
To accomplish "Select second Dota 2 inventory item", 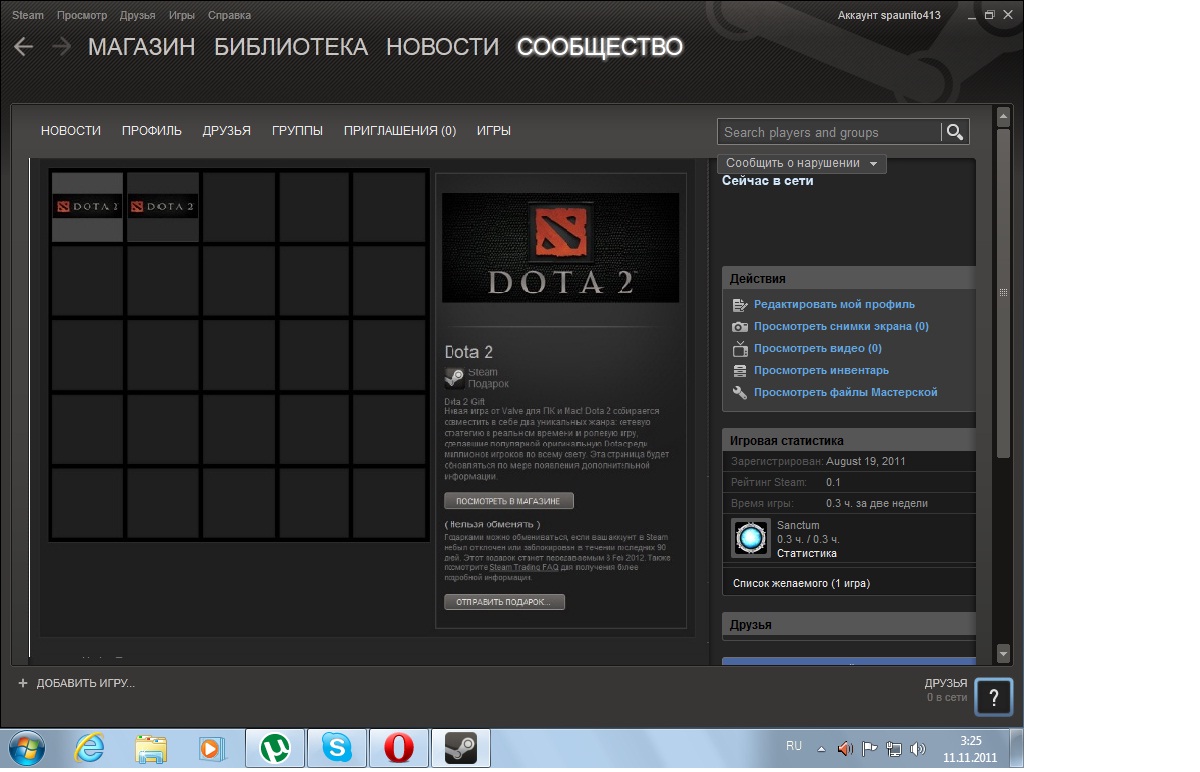I will [163, 206].
